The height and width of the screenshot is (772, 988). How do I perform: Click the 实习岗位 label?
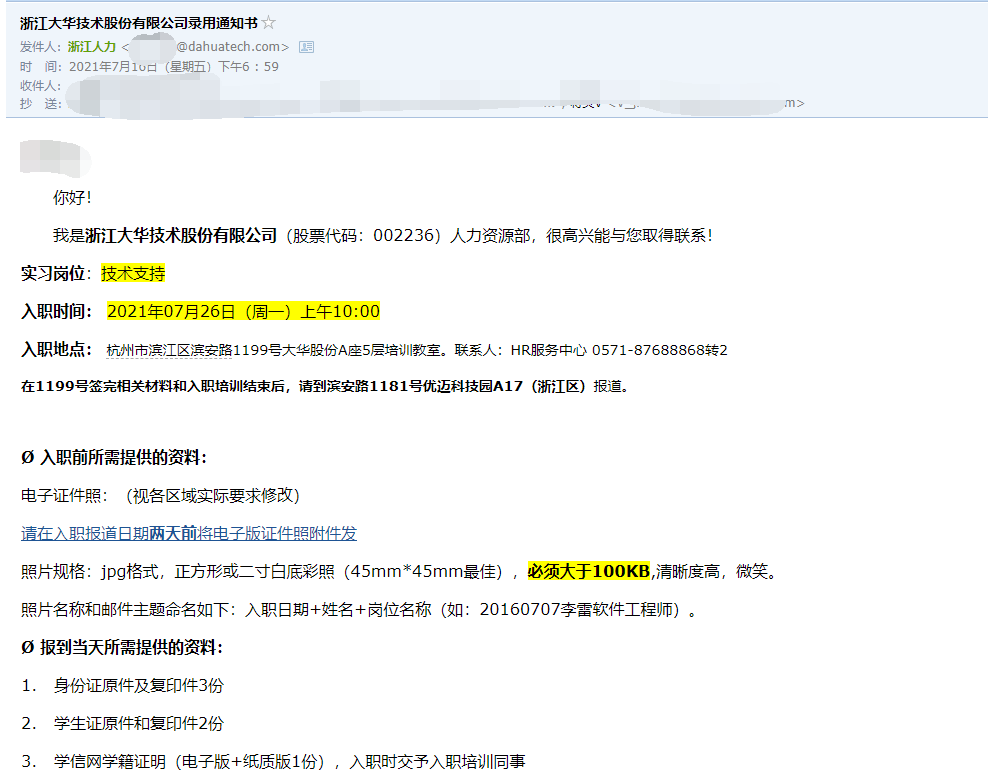tap(53, 274)
